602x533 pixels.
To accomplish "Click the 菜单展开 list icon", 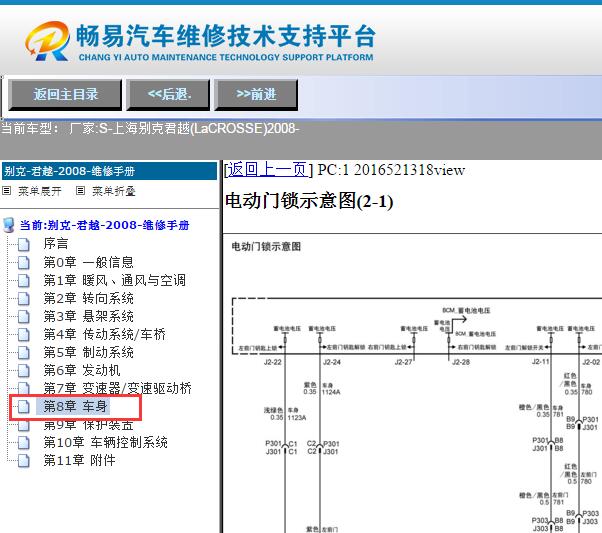I will (x=7, y=190).
